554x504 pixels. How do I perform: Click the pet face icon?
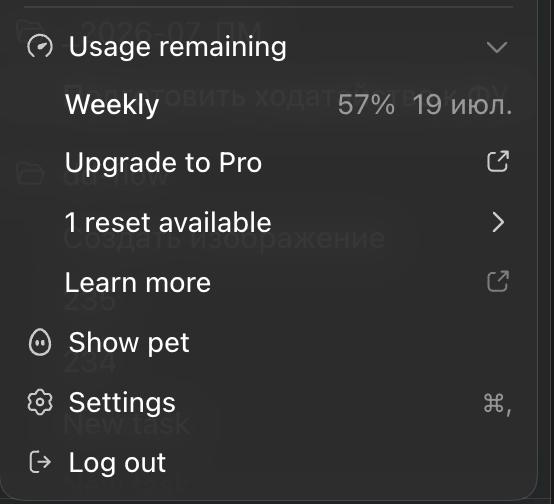(x=40, y=342)
